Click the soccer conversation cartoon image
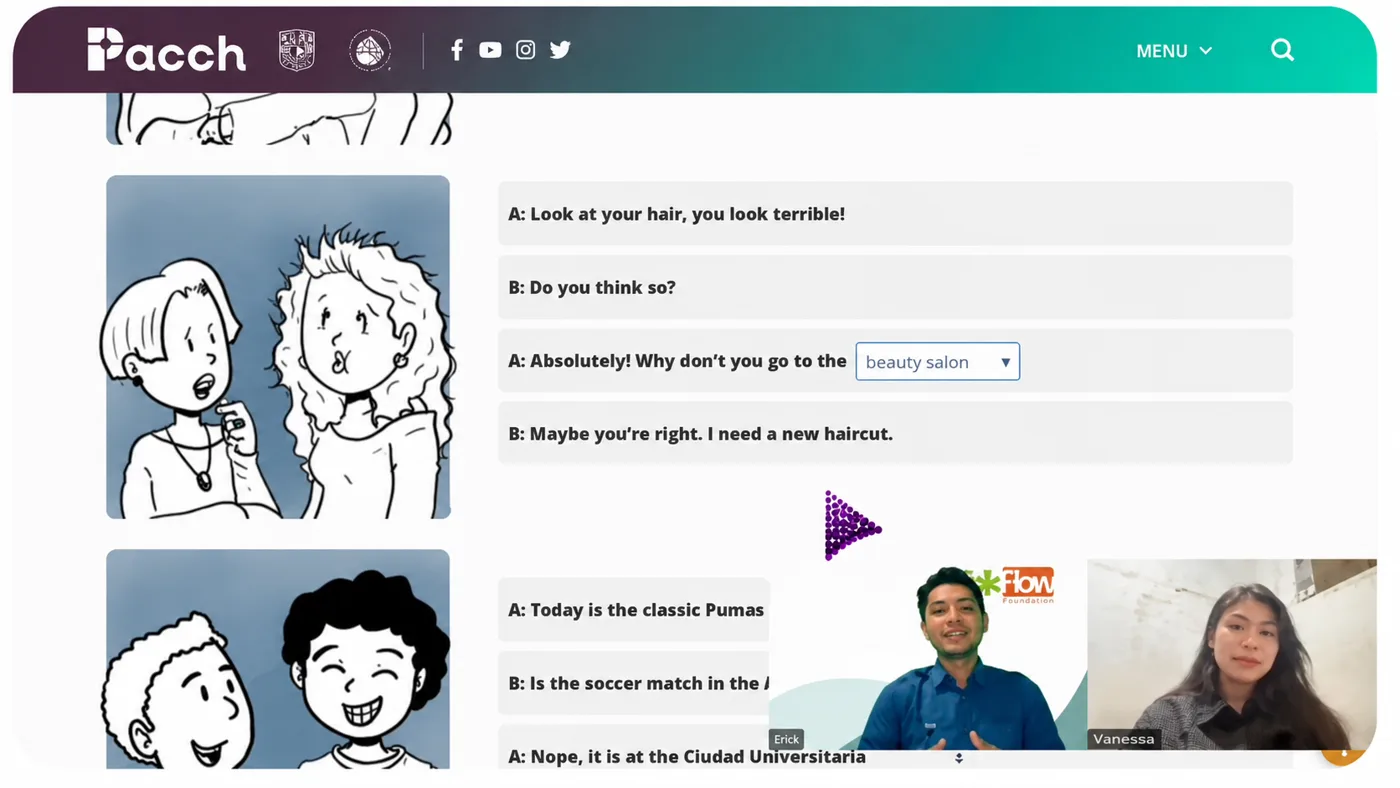 click(x=278, y=659)
